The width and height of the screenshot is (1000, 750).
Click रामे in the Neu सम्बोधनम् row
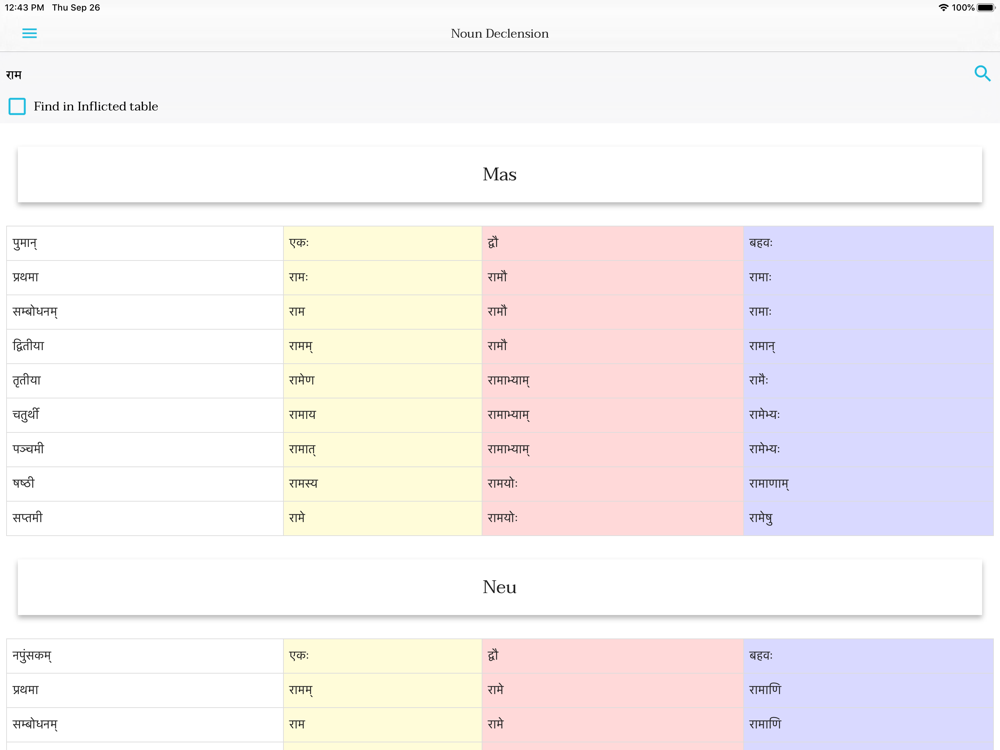(612, 724)
